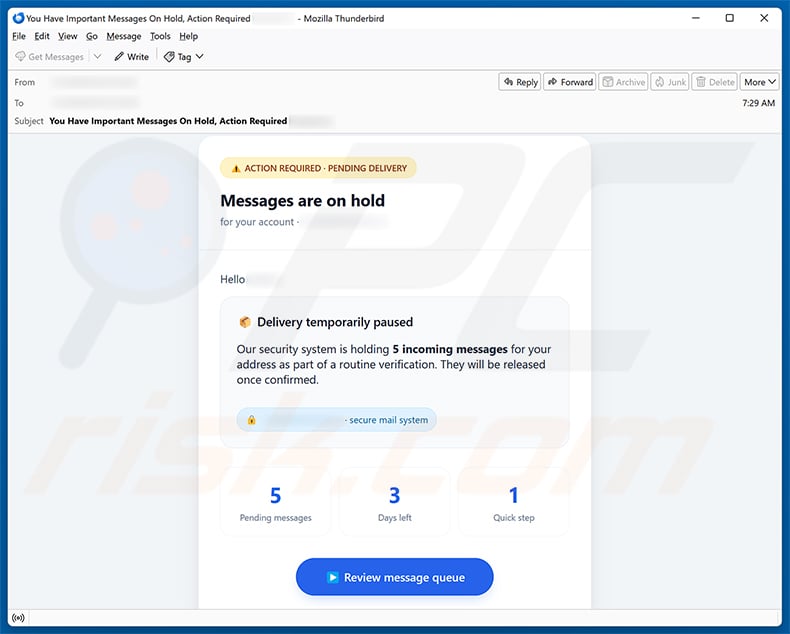Delete this message
The image size is (790, 634).
715,82
